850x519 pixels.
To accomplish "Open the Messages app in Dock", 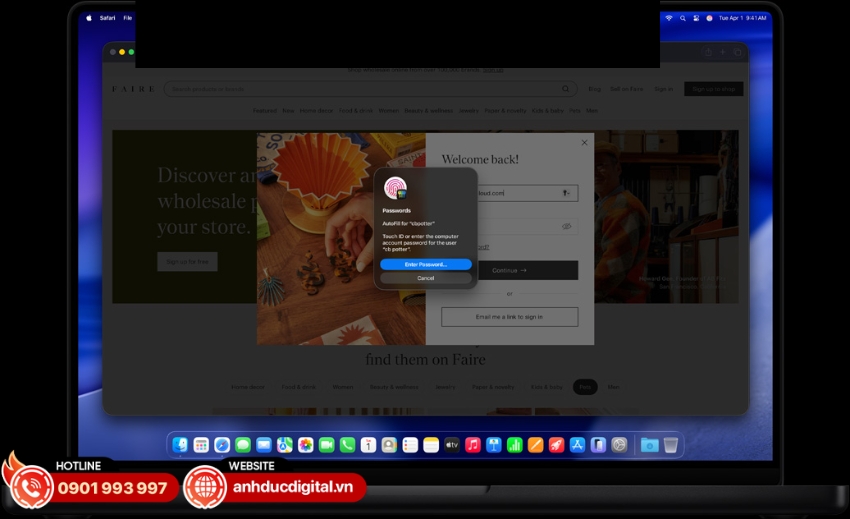I will [x=243, y=445].
